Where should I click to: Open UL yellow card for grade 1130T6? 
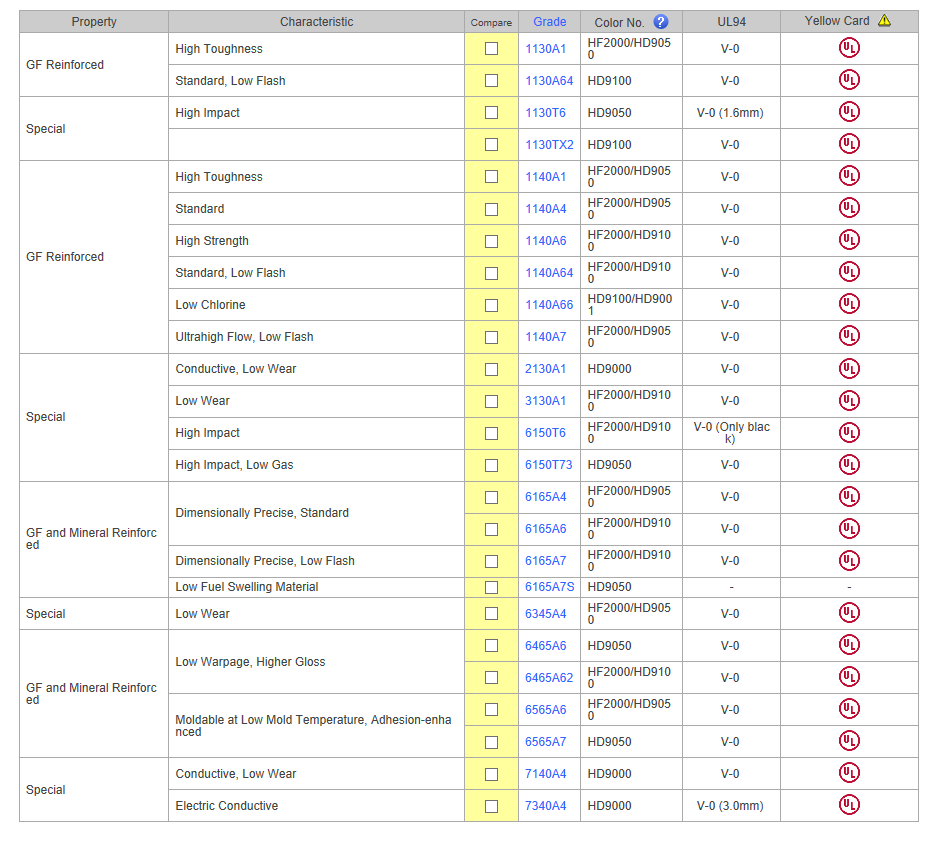point(849,112)
